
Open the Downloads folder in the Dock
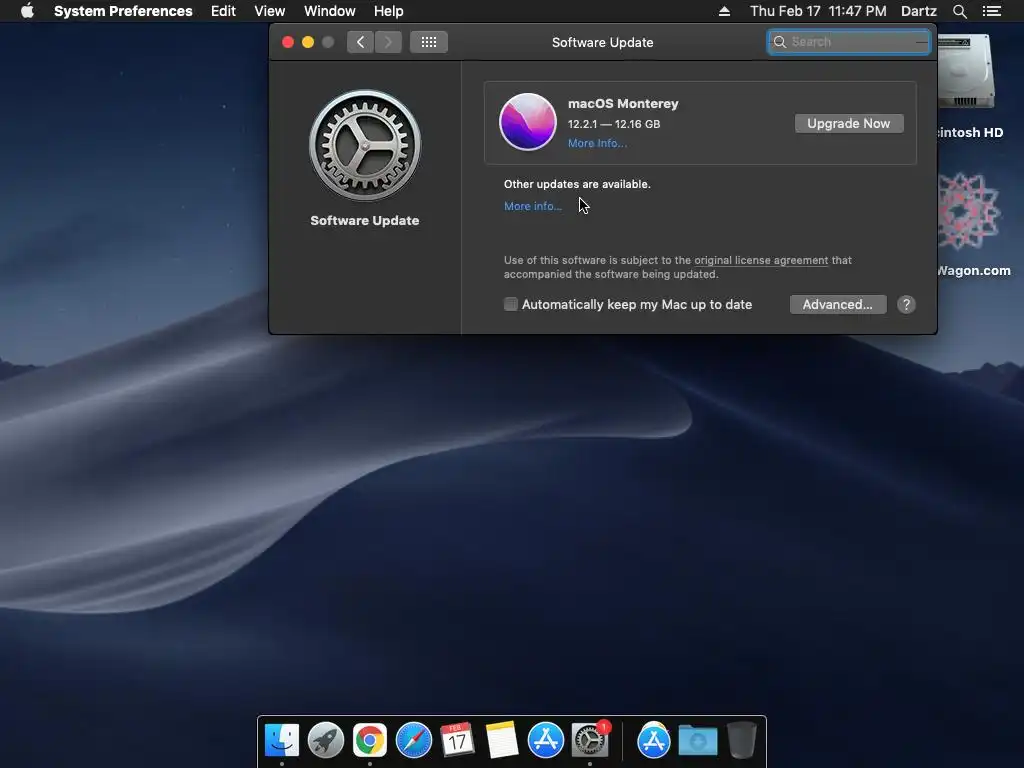697,740
